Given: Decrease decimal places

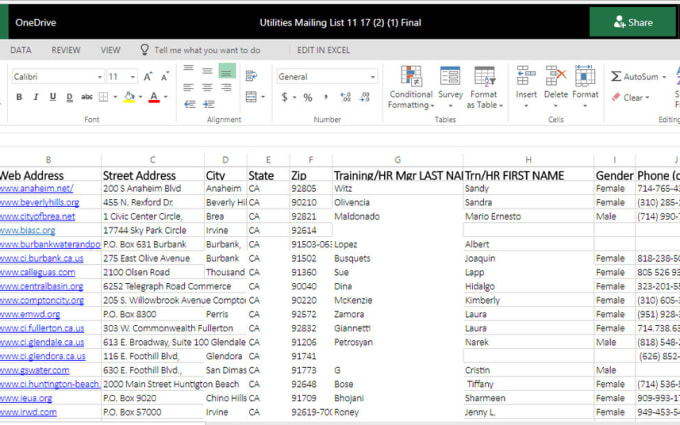Looking at the screenshot, I should (365, 97).
